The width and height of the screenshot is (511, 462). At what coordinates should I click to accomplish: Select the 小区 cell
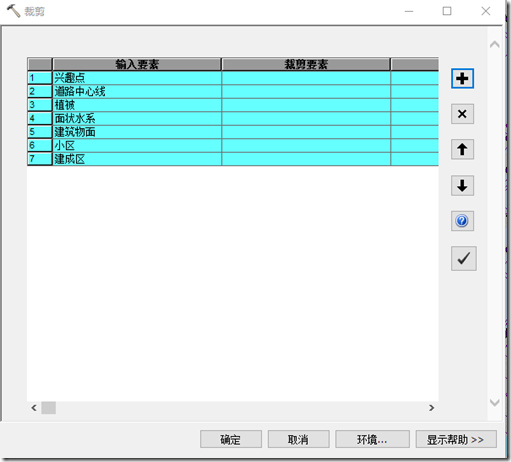point(137,146)
